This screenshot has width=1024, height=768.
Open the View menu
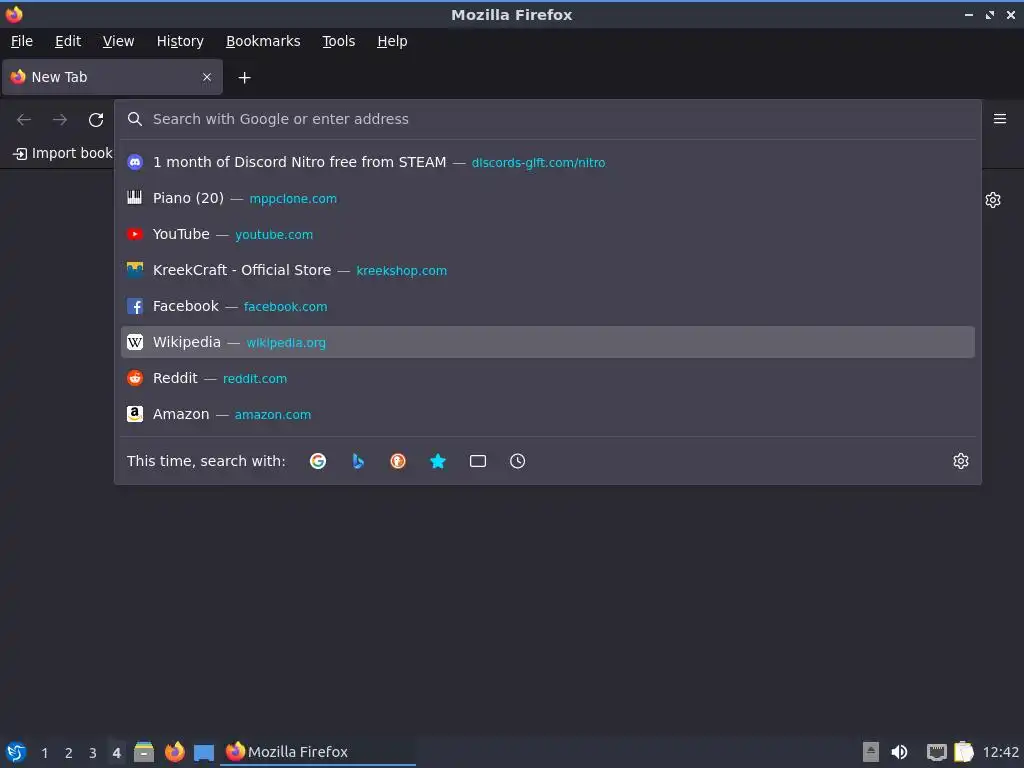click(x=118, y=41)
